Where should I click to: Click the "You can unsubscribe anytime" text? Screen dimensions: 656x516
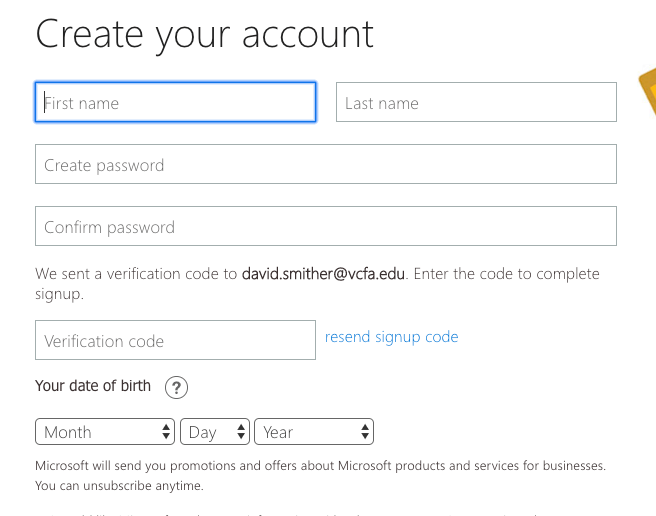point(119,486)
